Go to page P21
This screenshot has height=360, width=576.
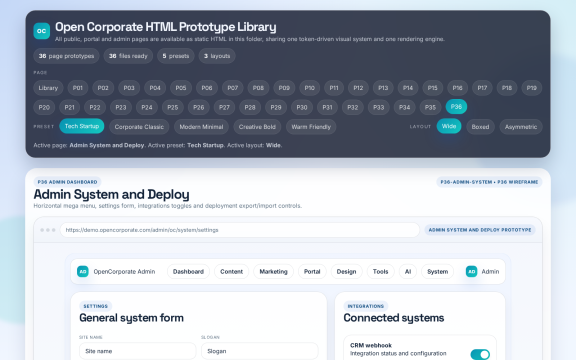(x=69, y=107)
